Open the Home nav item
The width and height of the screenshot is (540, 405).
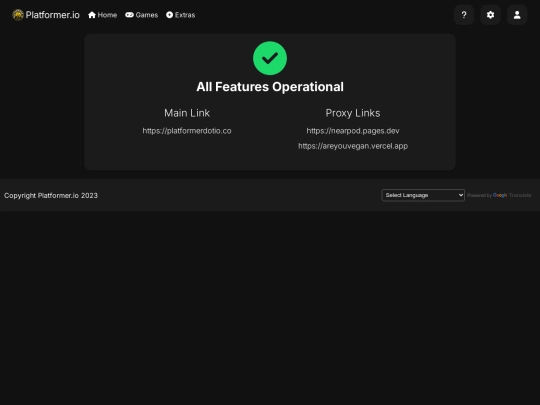pos(103,15)
